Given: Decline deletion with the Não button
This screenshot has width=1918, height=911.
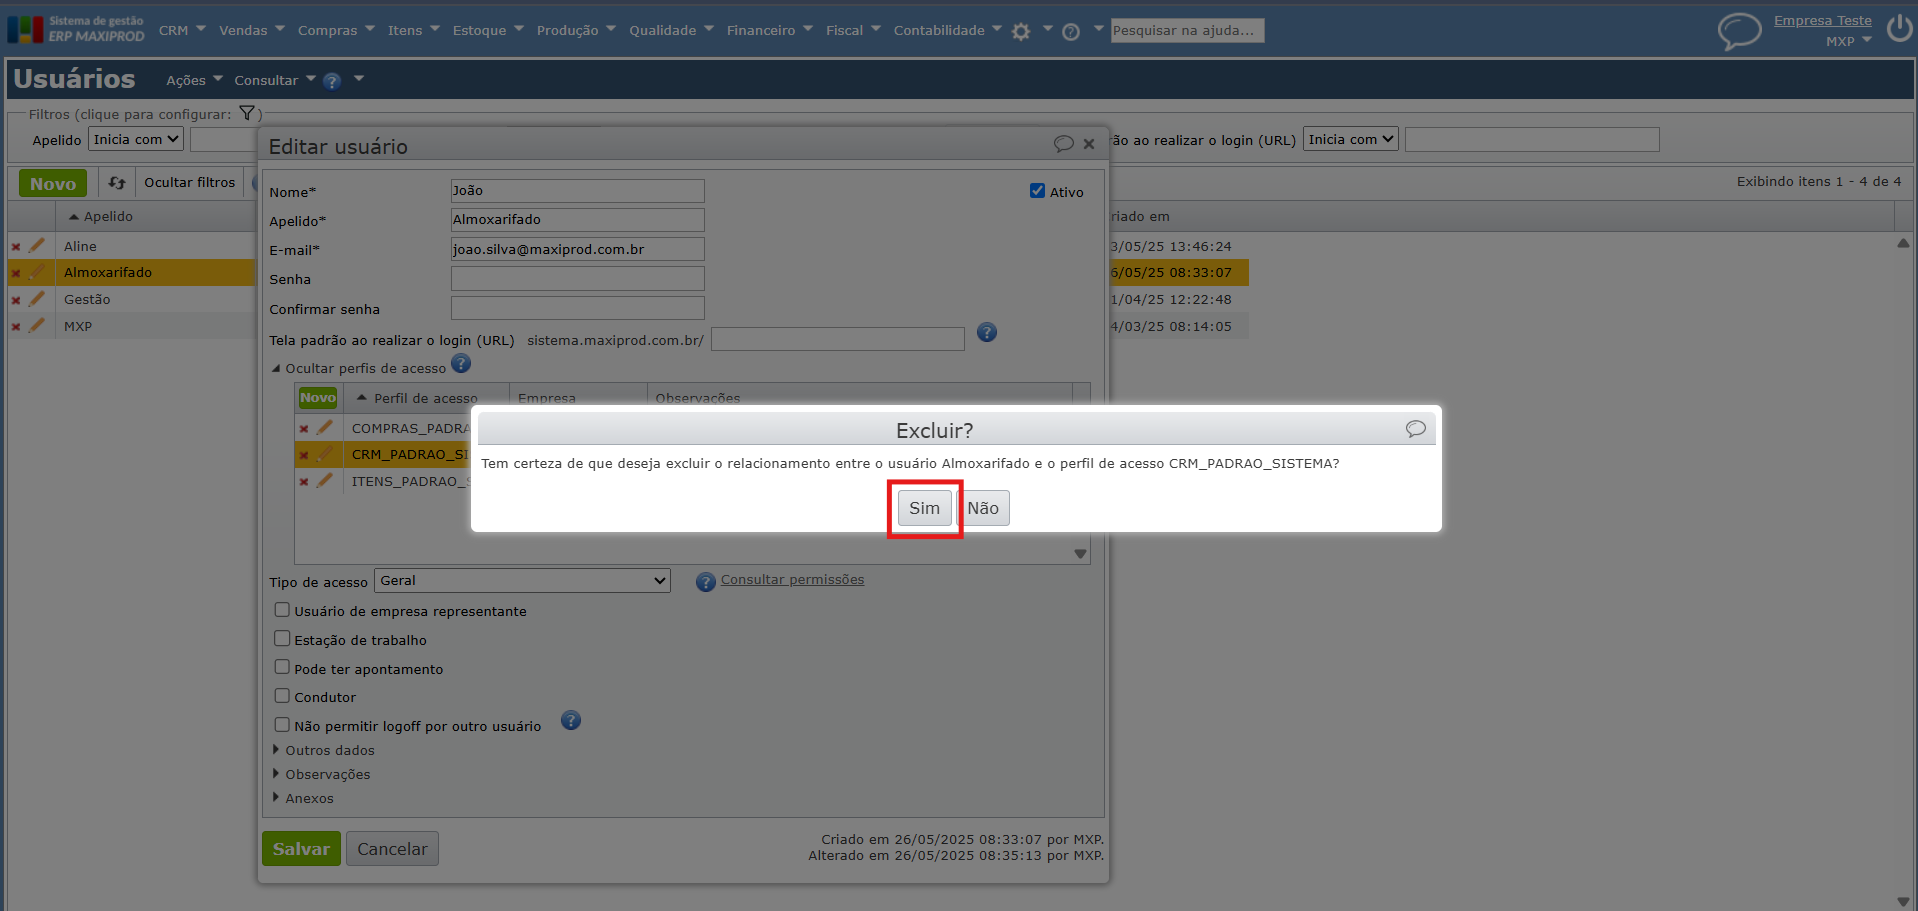Looking at the screenshot, I should 983,508.
